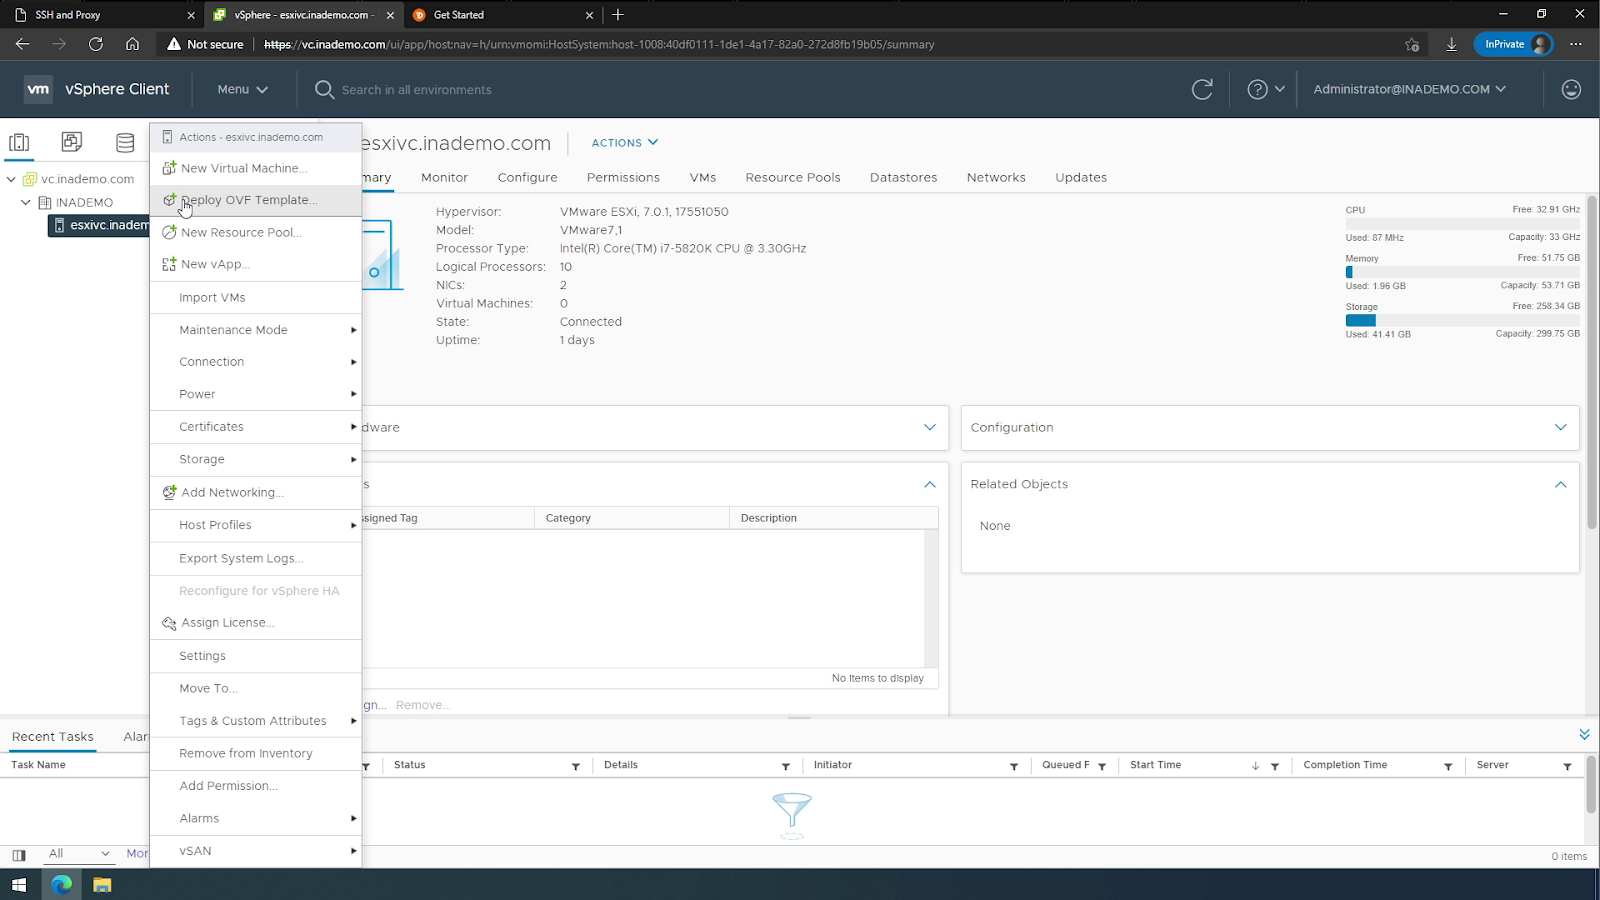Filter the Start Time column
This screenshot has width=1600, height=900.
[1275, 766]
